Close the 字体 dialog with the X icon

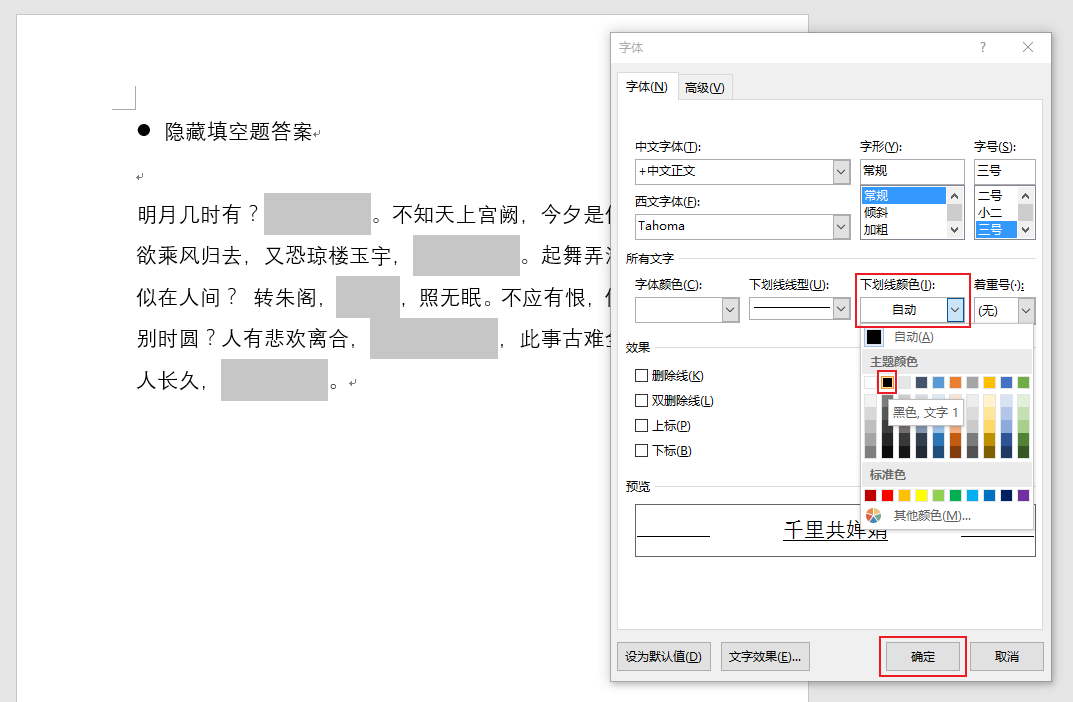click(1028, 47)
